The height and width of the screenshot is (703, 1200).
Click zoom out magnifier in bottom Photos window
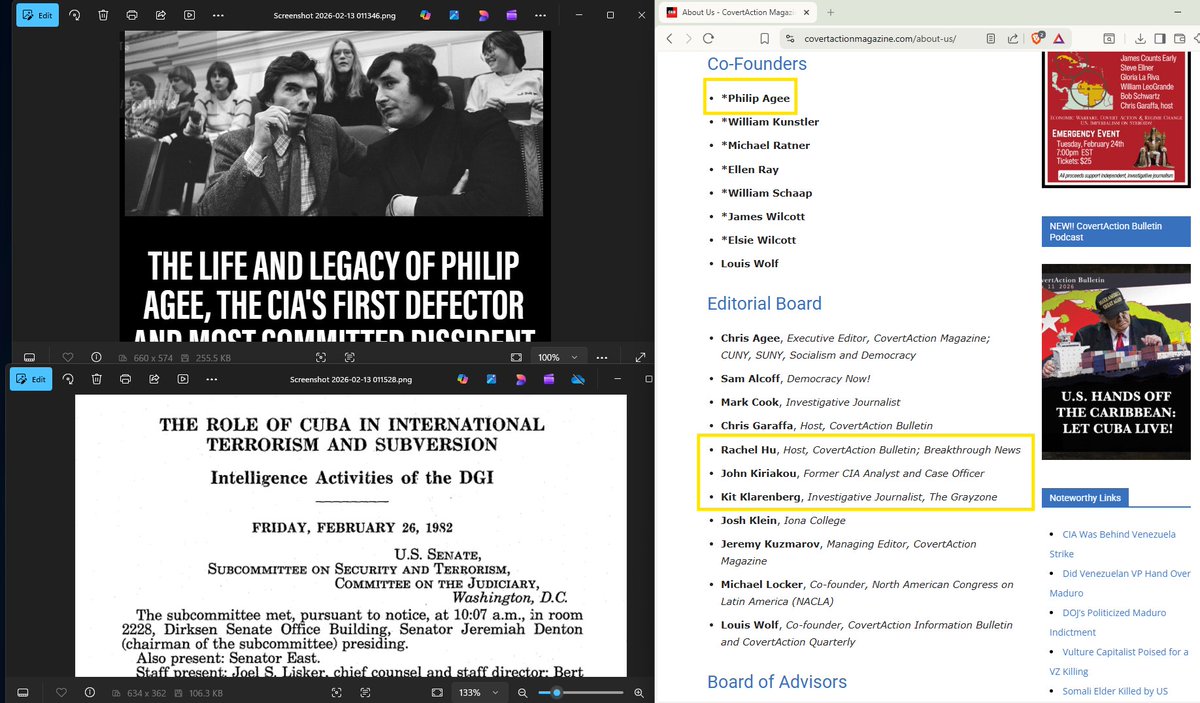coord(524,692)
